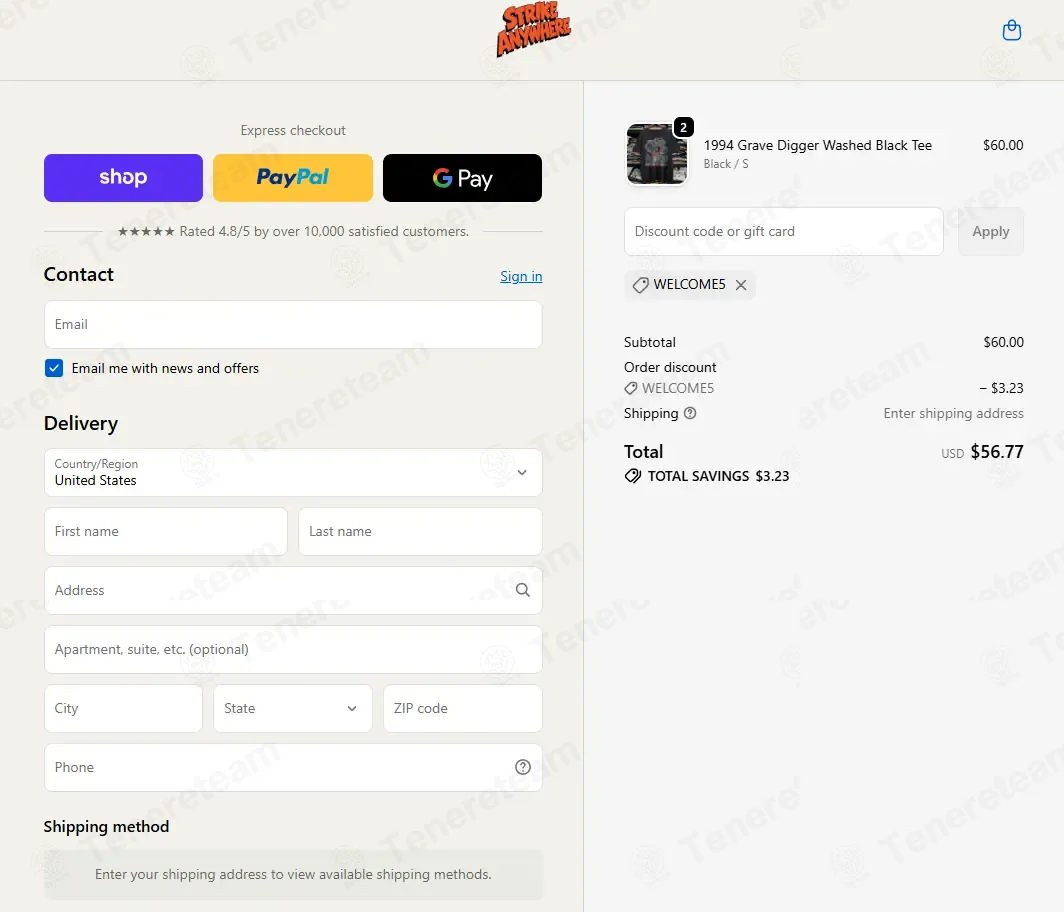Click the 1994 Grave Digger Washed Black Tee title
The width and height of the screenshot is (1064, 912).
(x=818, y=145)
